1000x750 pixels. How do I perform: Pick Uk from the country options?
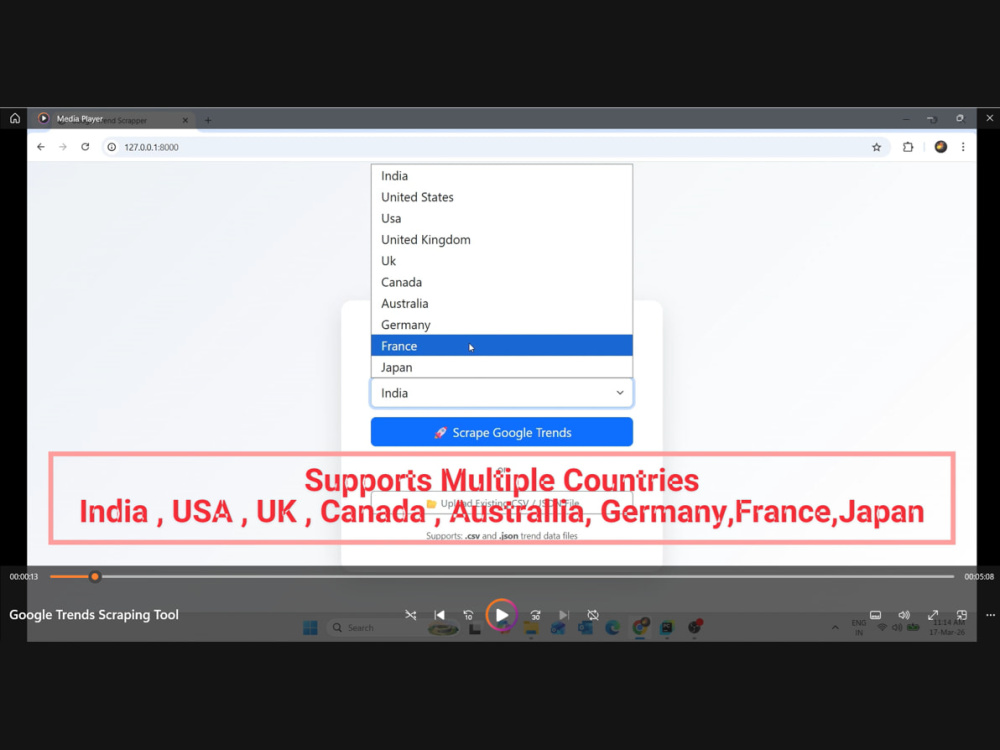(501, 261)
